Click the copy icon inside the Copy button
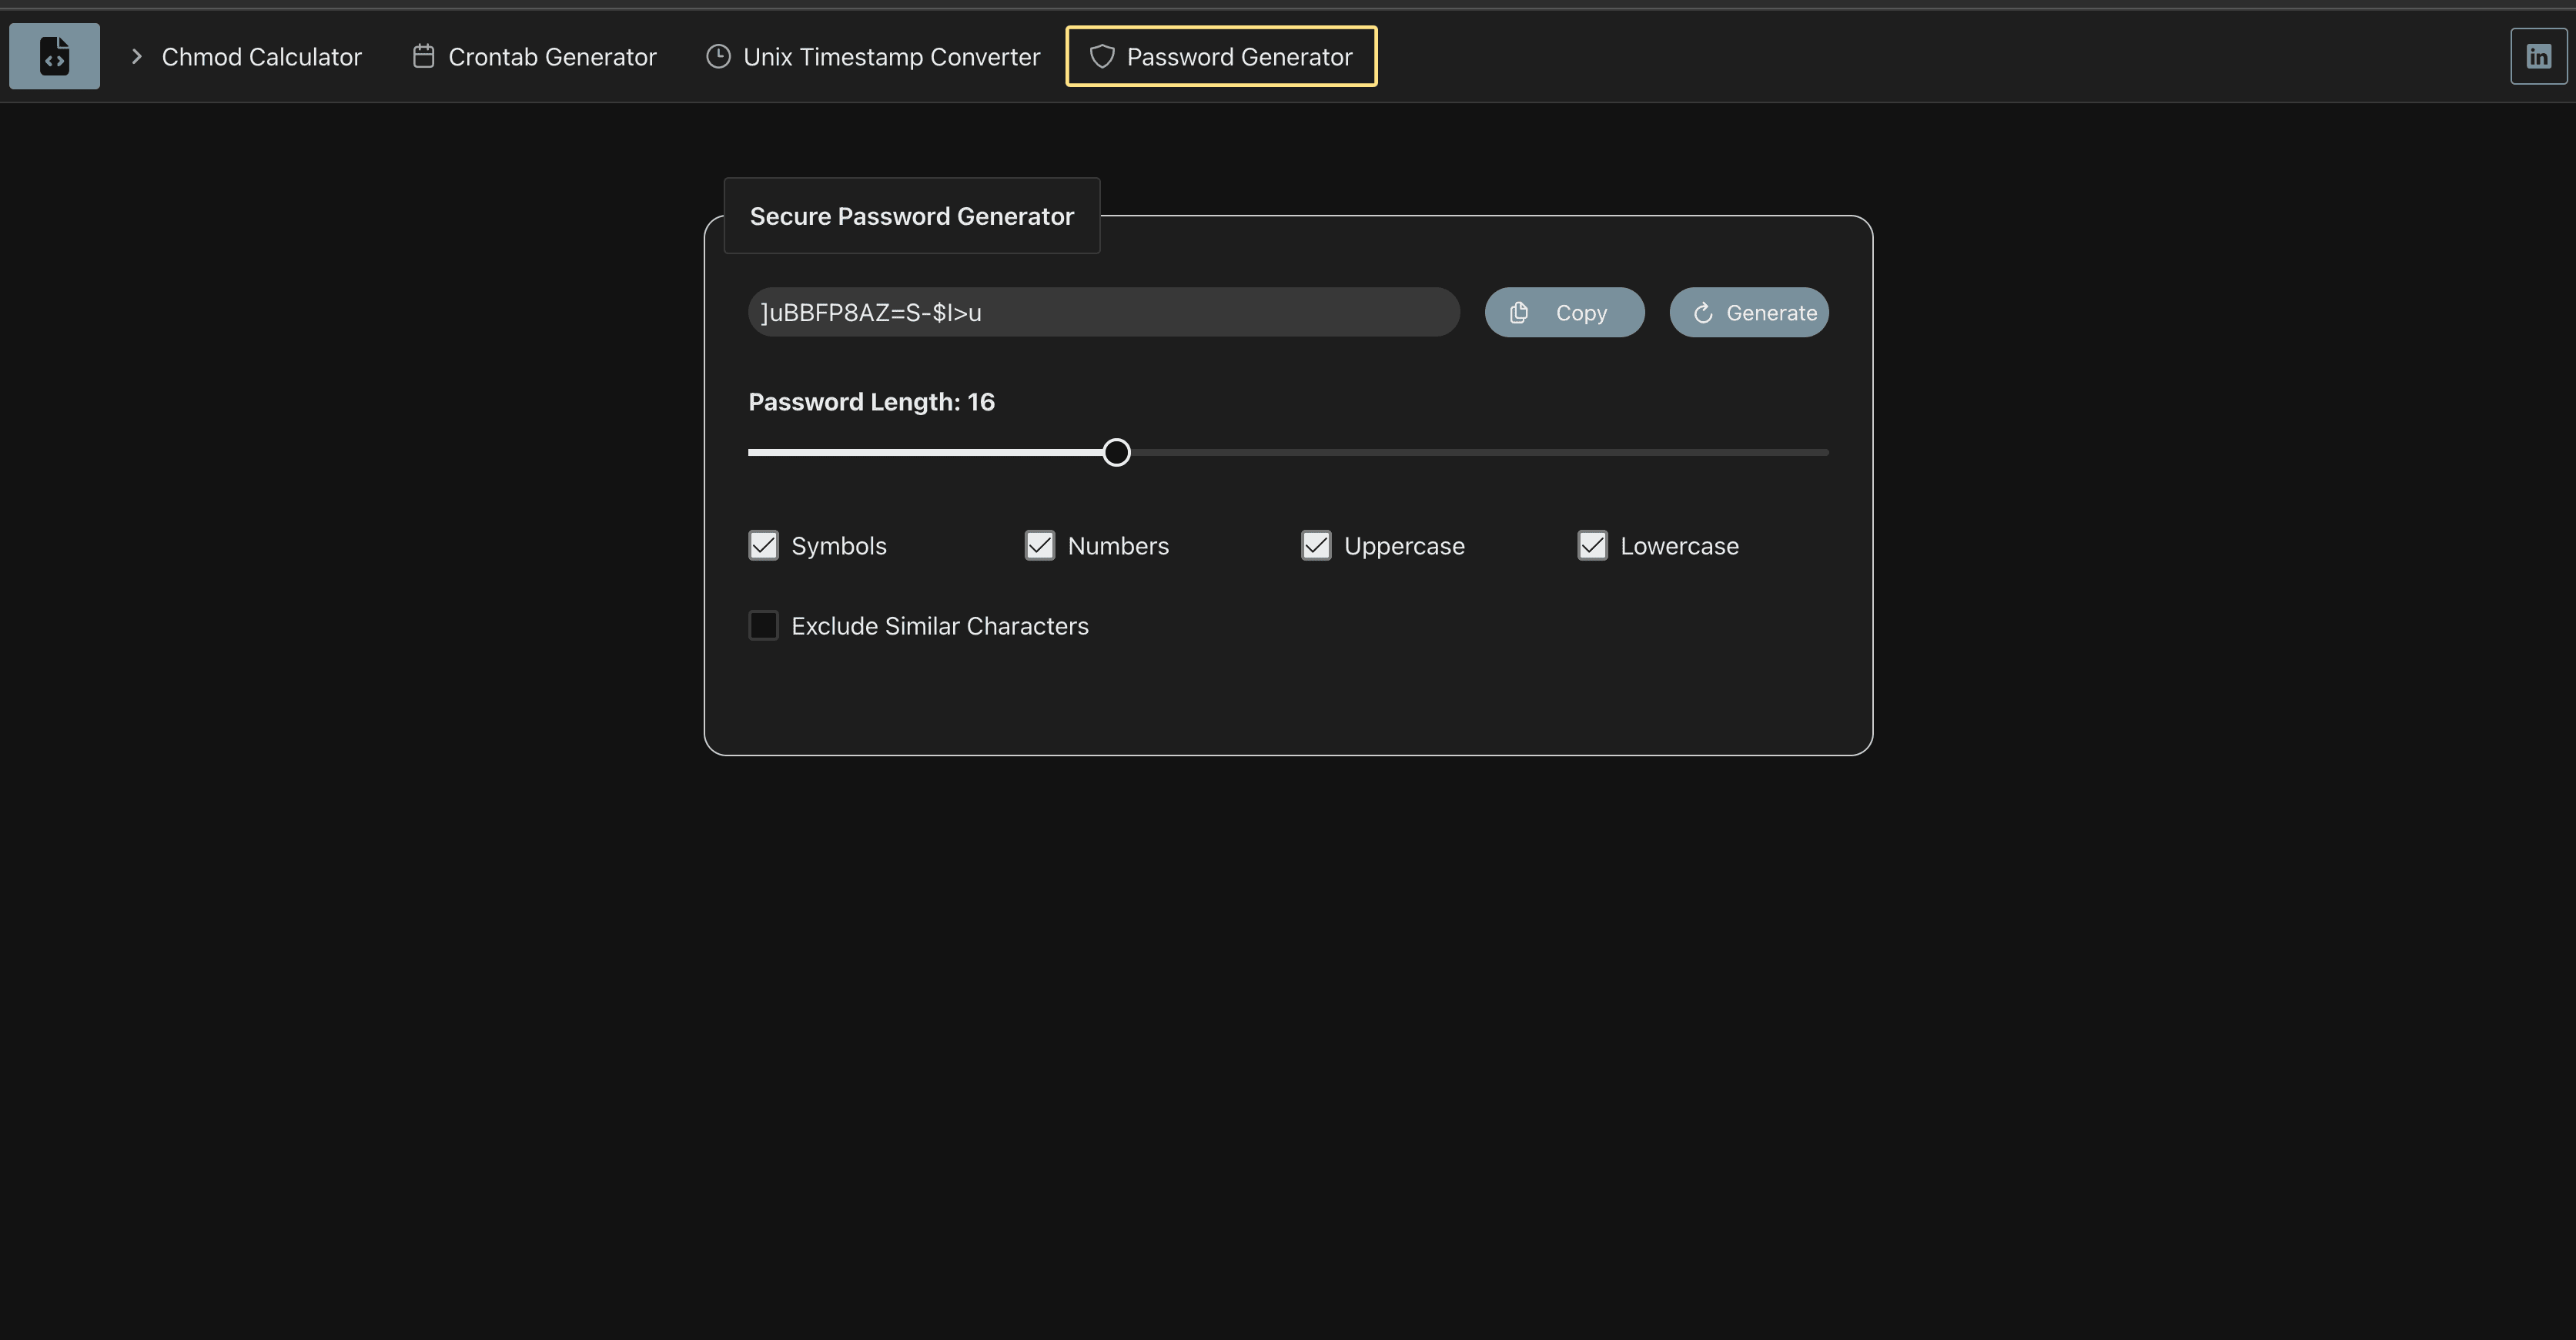 click(x=1520, y=312)
